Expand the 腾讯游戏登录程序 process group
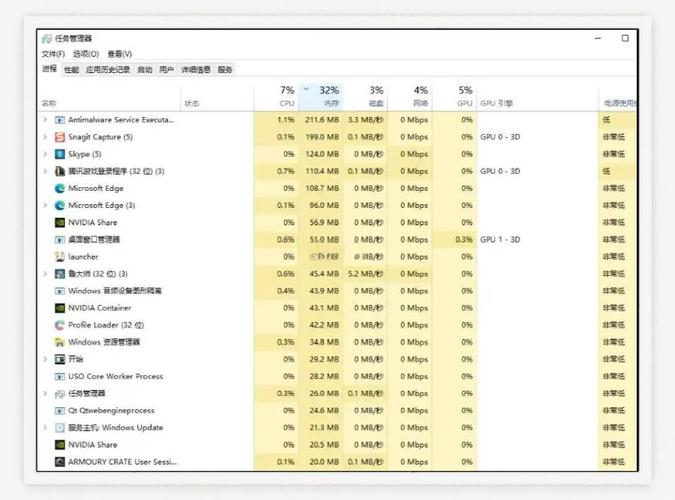Screen dimensions: 675x500 (x=45, y=171)
